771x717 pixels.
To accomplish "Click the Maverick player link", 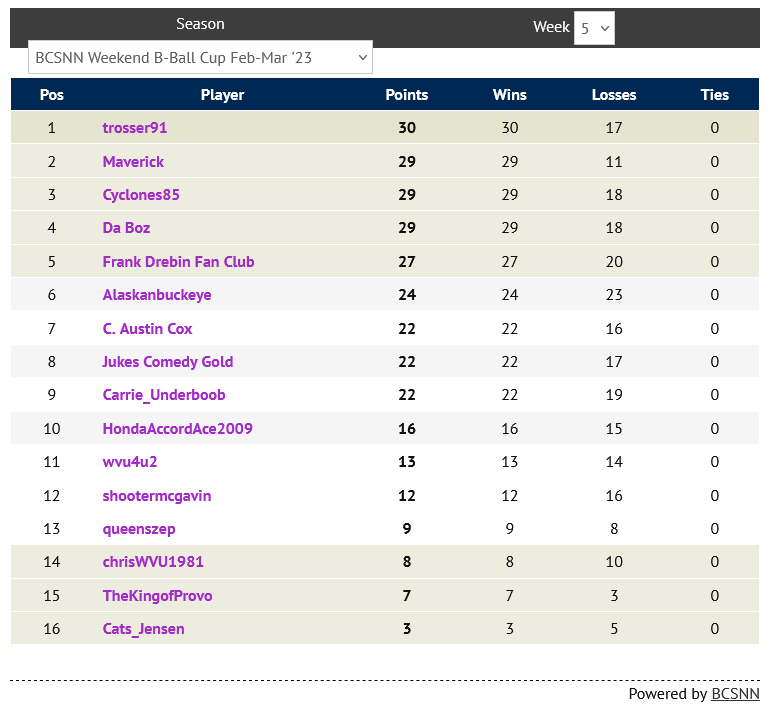I will tap(133, 162).
